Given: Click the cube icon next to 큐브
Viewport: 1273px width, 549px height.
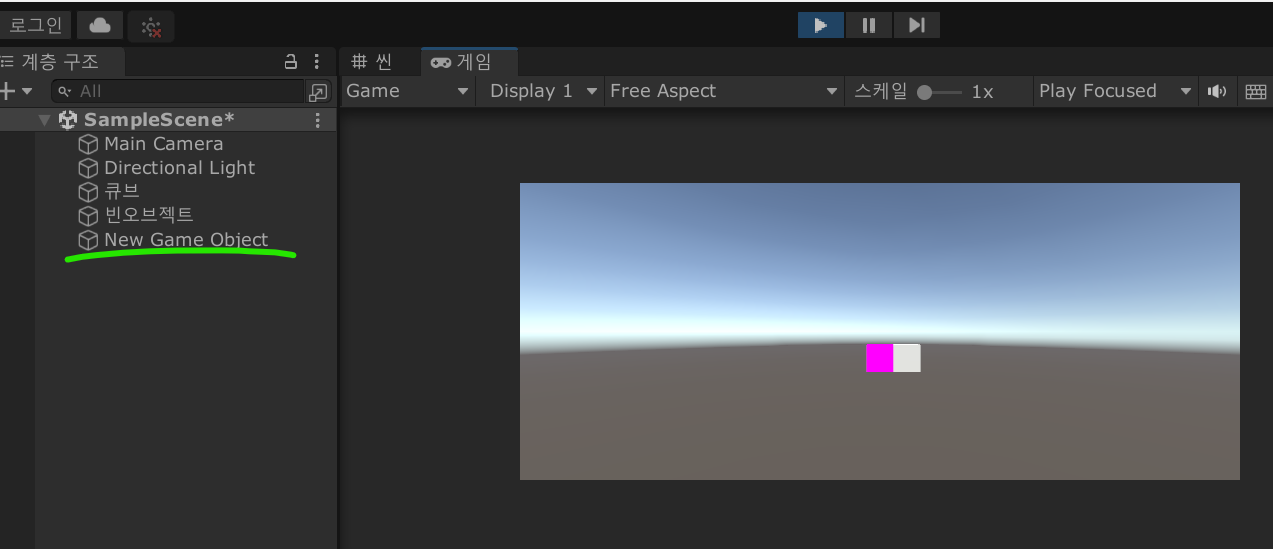Looking at the screenshot, I should [x=89, y=191].
